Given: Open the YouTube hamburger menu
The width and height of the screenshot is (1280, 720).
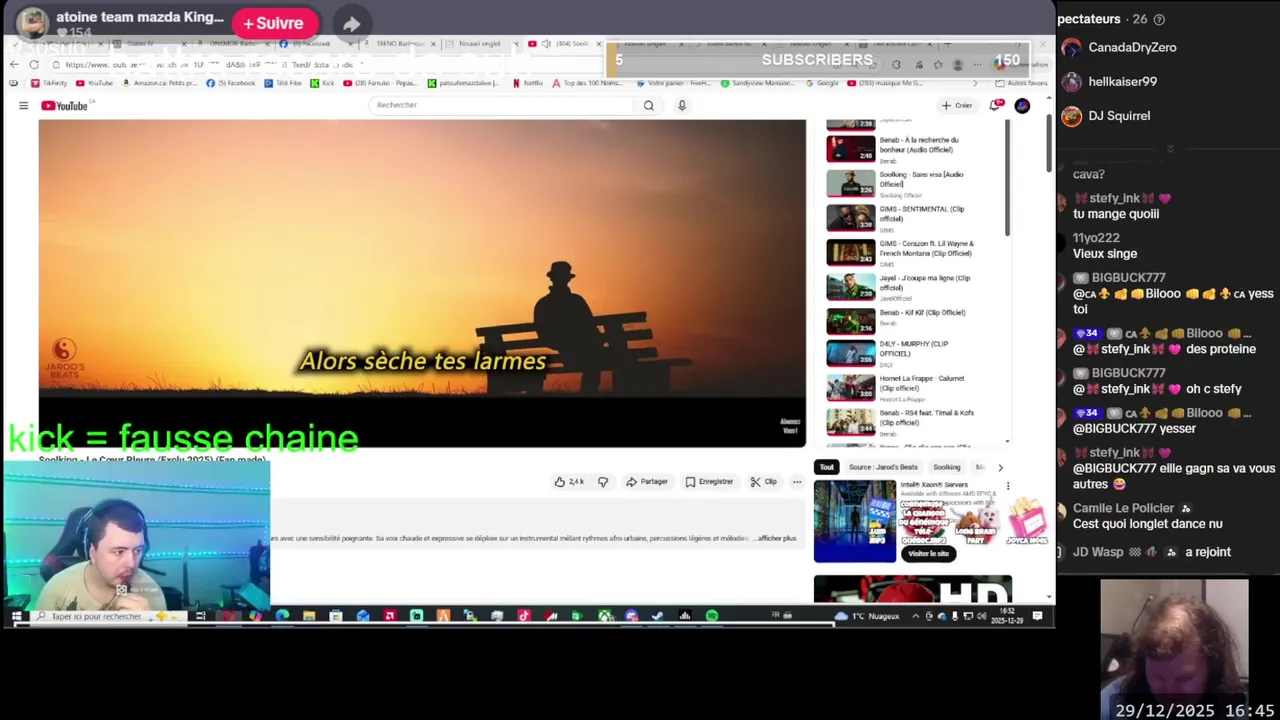Looking at the screenshot, I should click(x=23, y=105).
